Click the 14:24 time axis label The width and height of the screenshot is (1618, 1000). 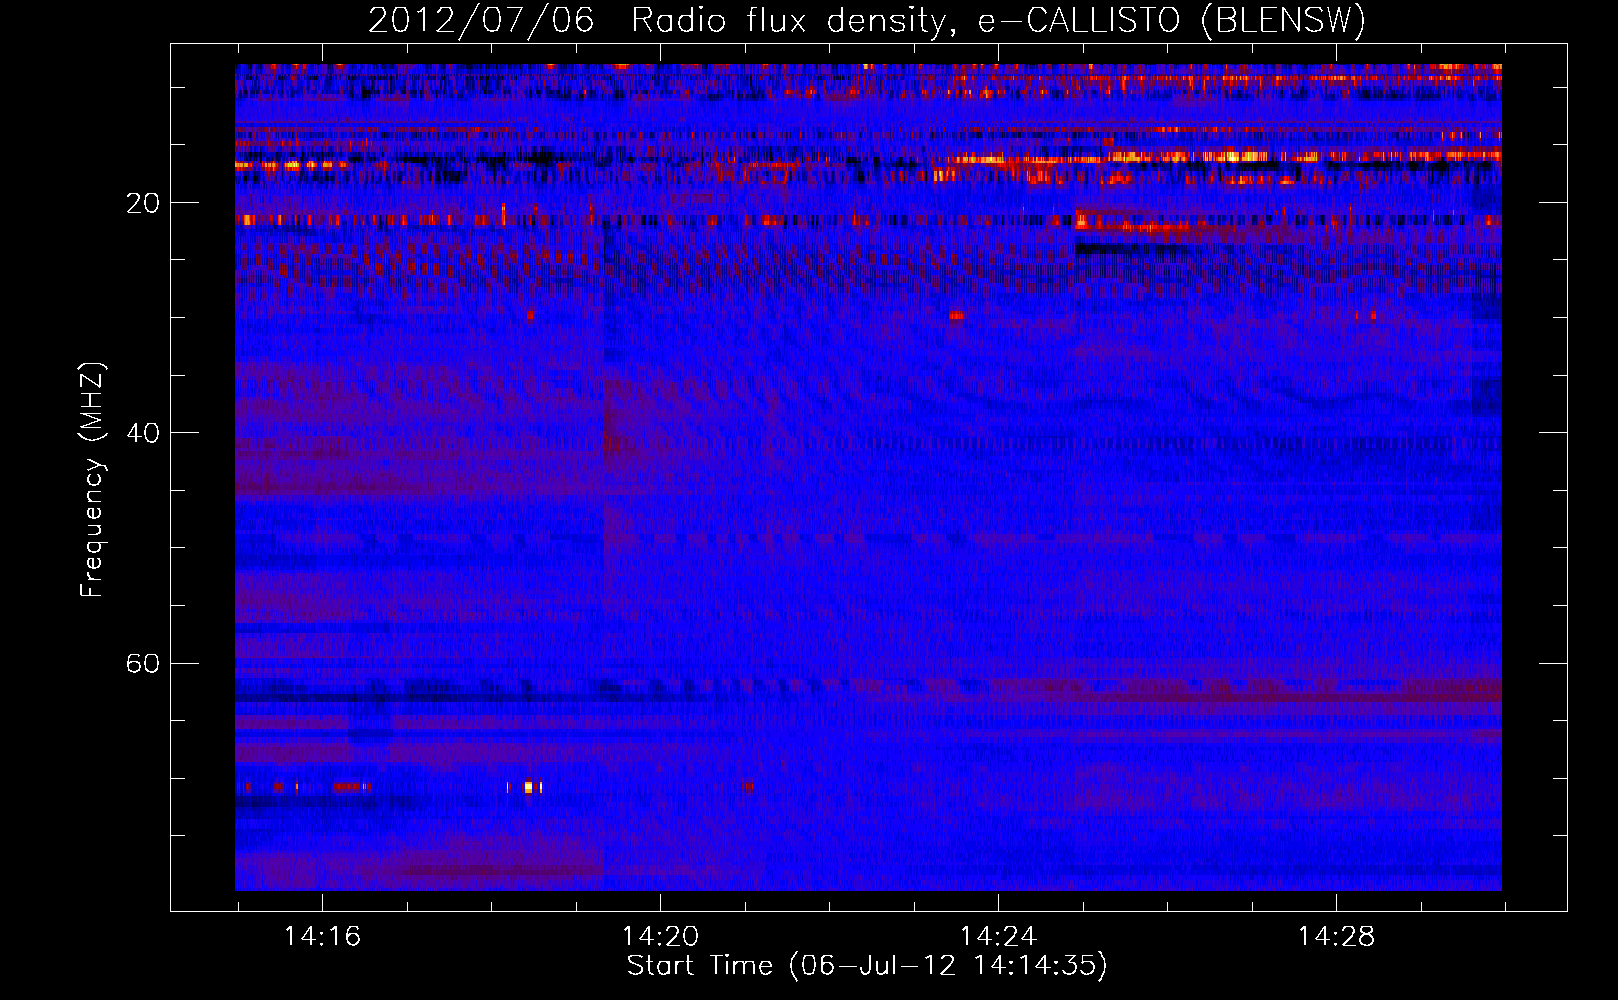[x=998, y=937]
